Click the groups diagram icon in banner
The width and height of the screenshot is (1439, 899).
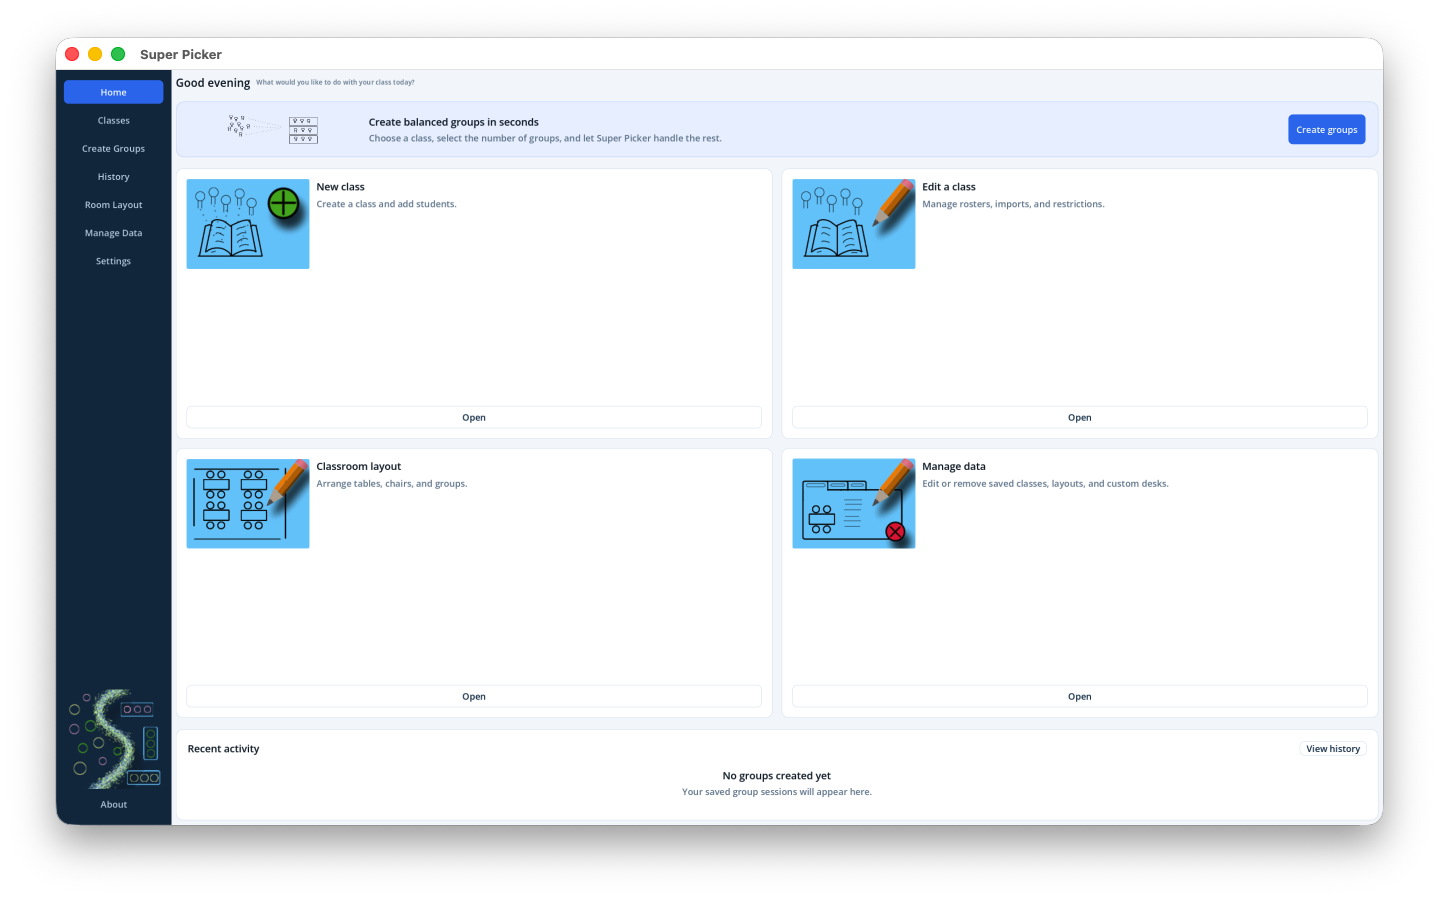pyautogui.click(x=273, y=129)
